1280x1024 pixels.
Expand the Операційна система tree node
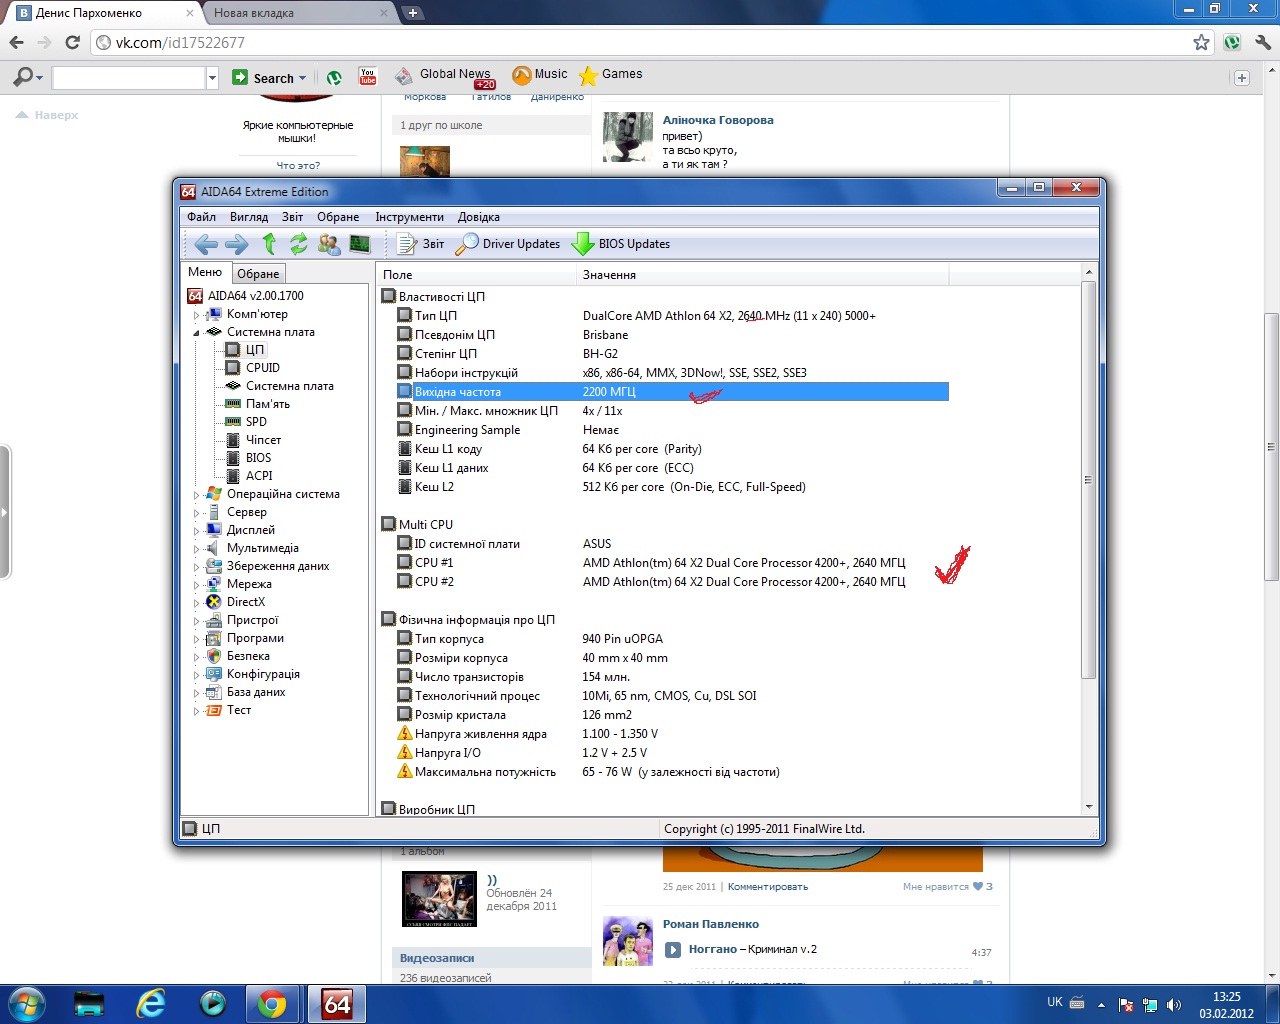click(196, 495)
